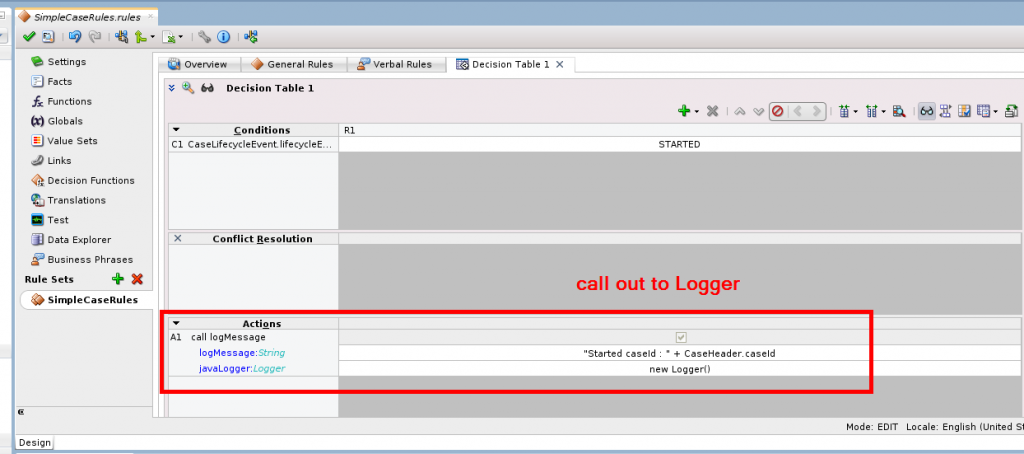Click the previous left-arrow icon in toolbar
1024x454 pixels.
(x=797, y=112)
